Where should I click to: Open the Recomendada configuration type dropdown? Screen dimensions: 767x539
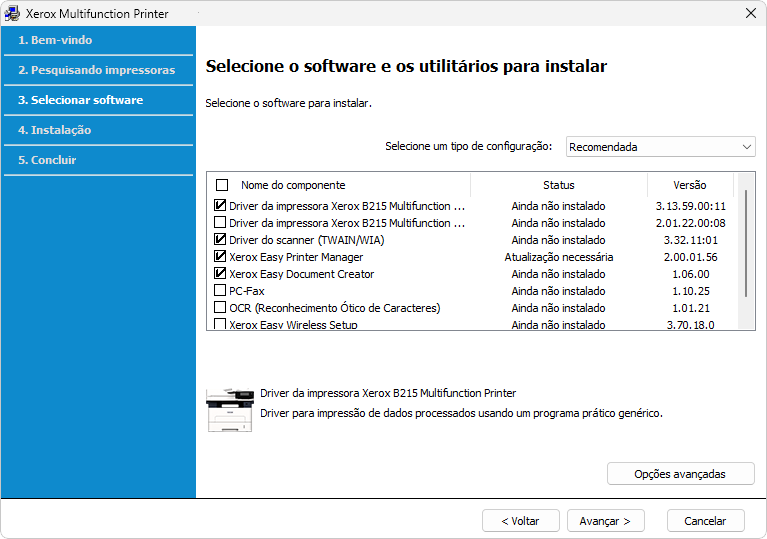pos(660,147)
